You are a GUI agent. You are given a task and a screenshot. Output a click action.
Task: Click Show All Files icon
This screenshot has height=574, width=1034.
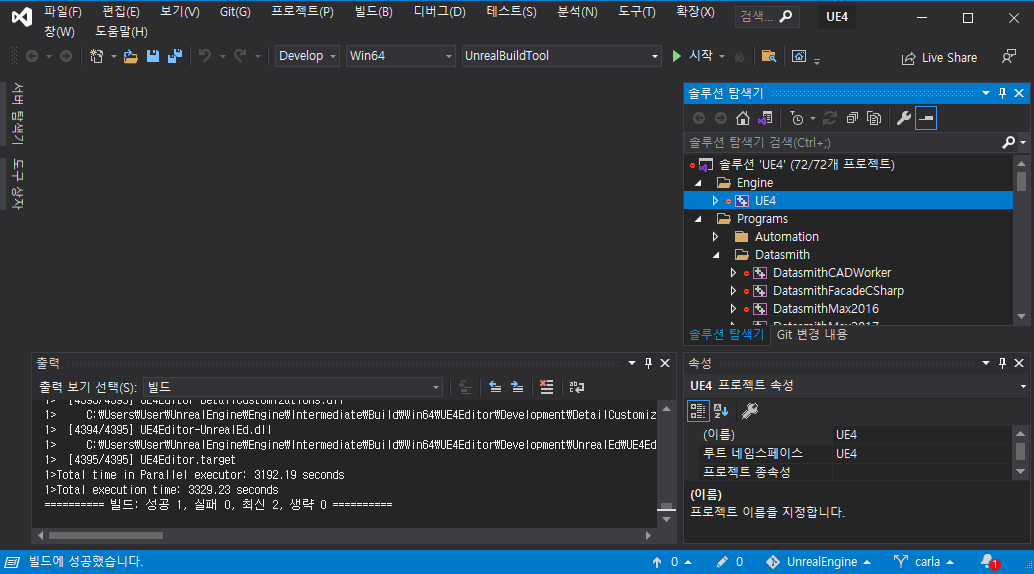(874, 118)
